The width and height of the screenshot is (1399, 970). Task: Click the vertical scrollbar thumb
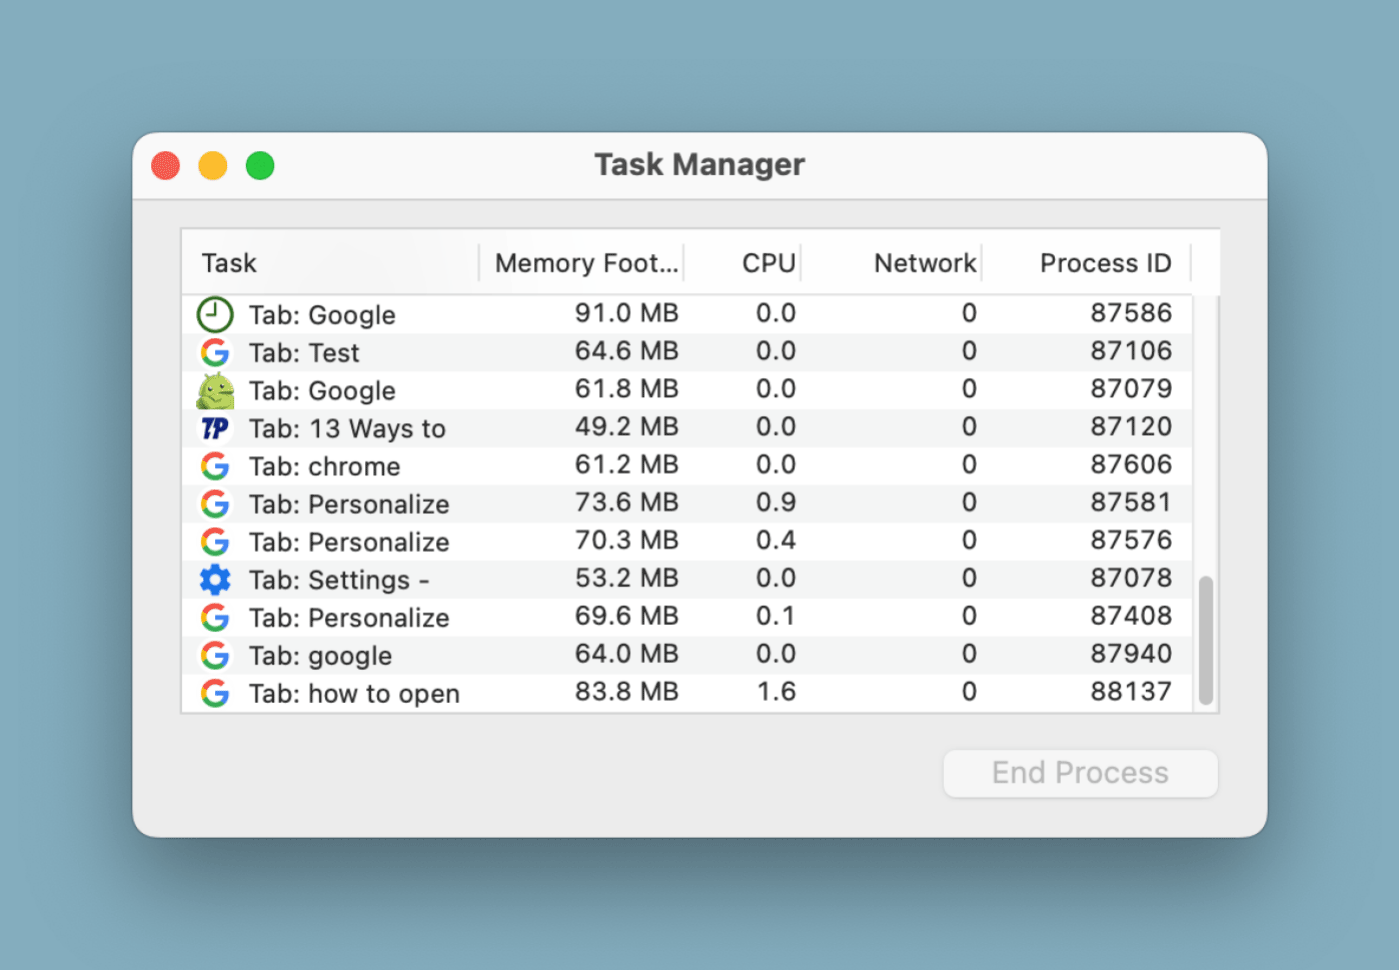pyautogui.click(x=1206, y=640)
